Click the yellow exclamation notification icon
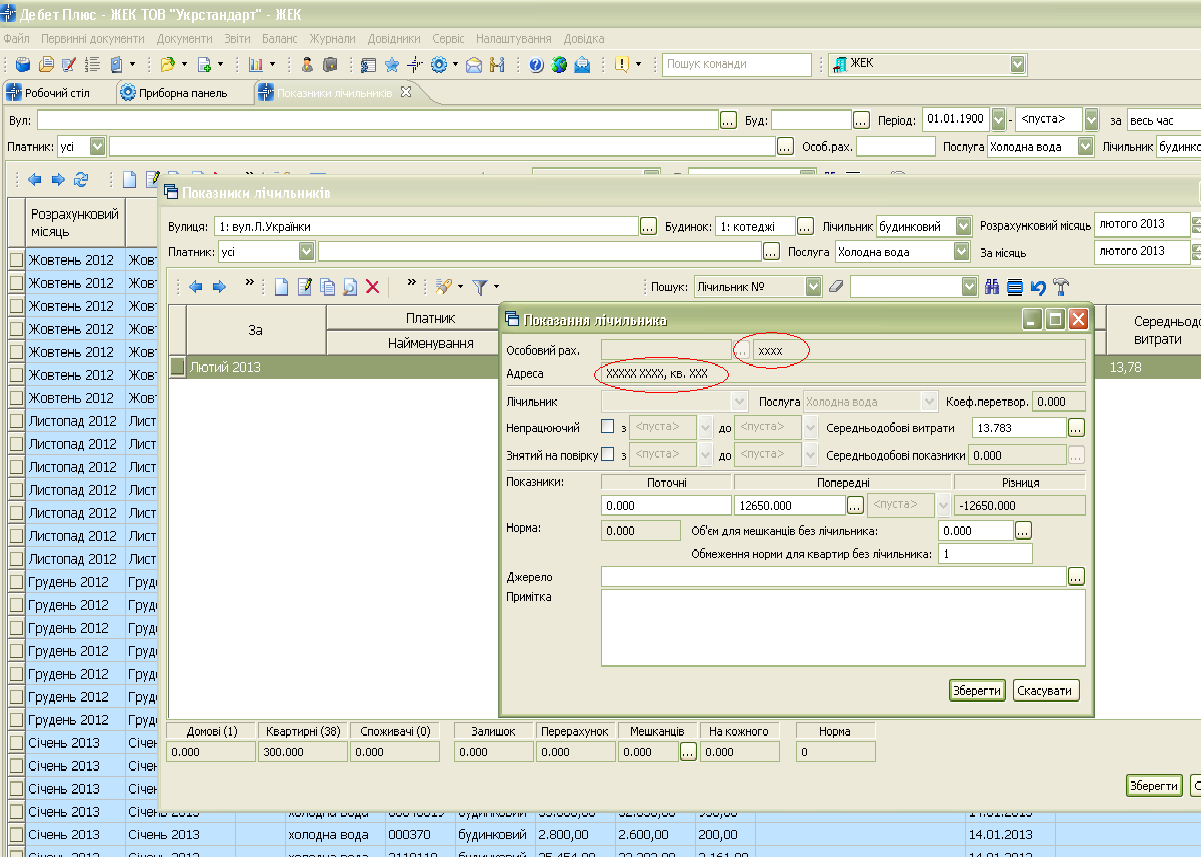1201x857 pixels. (x=622, y=64)
